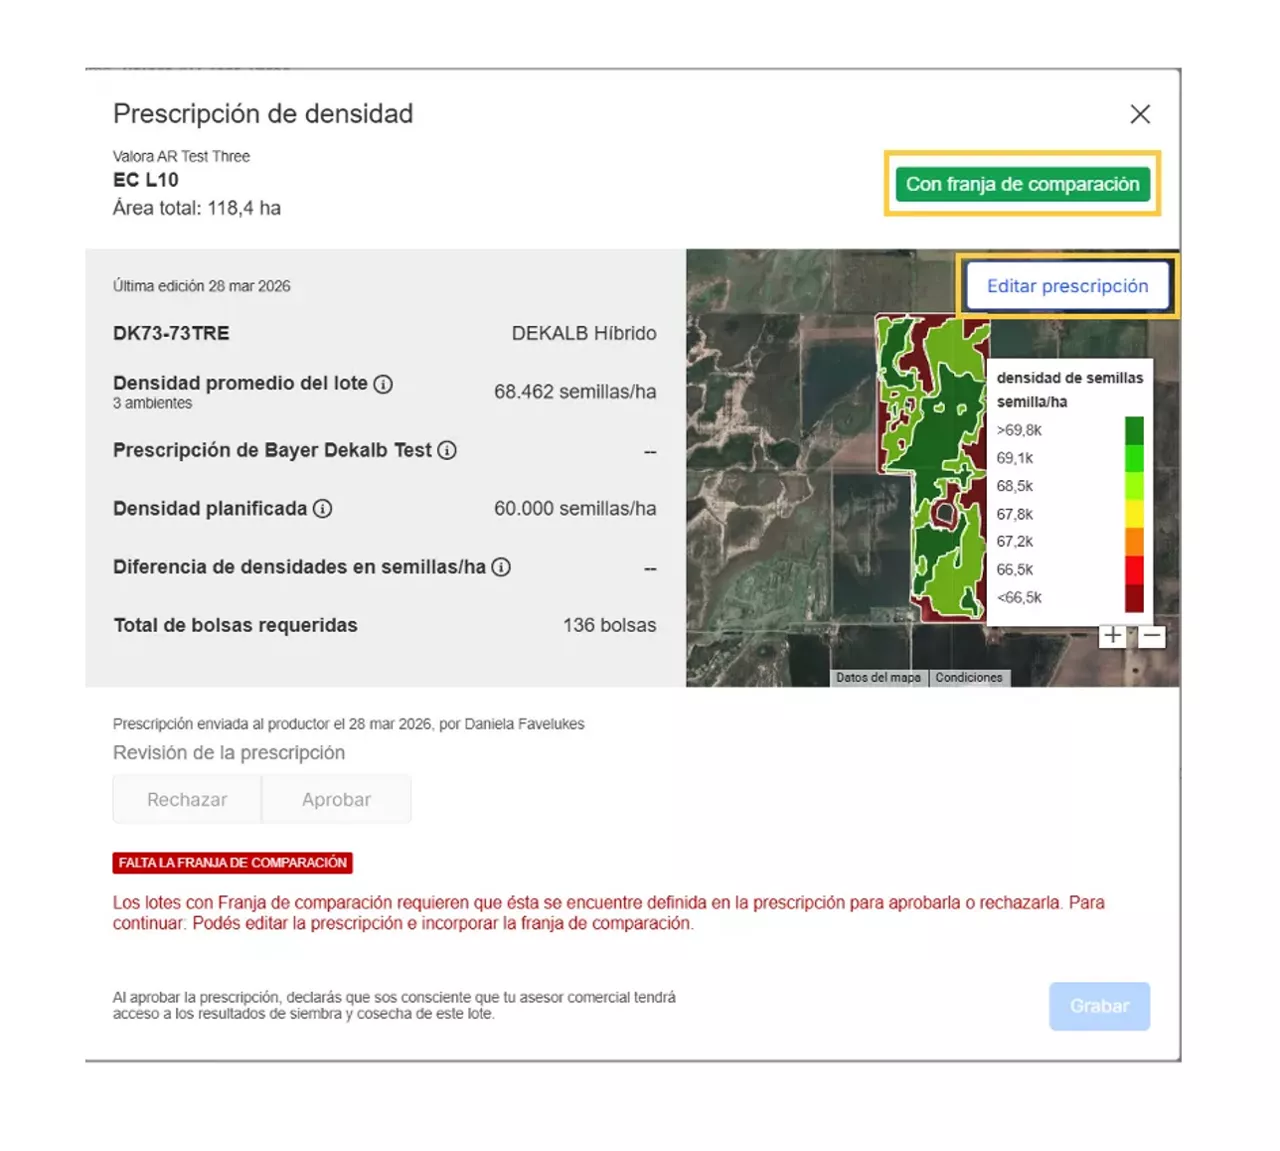Click the FALTA LA FRANJA DE COMPARACIÓN badge
Image resolution: width=1280 pixels, height=1151 pixels.
pos(231,862)
